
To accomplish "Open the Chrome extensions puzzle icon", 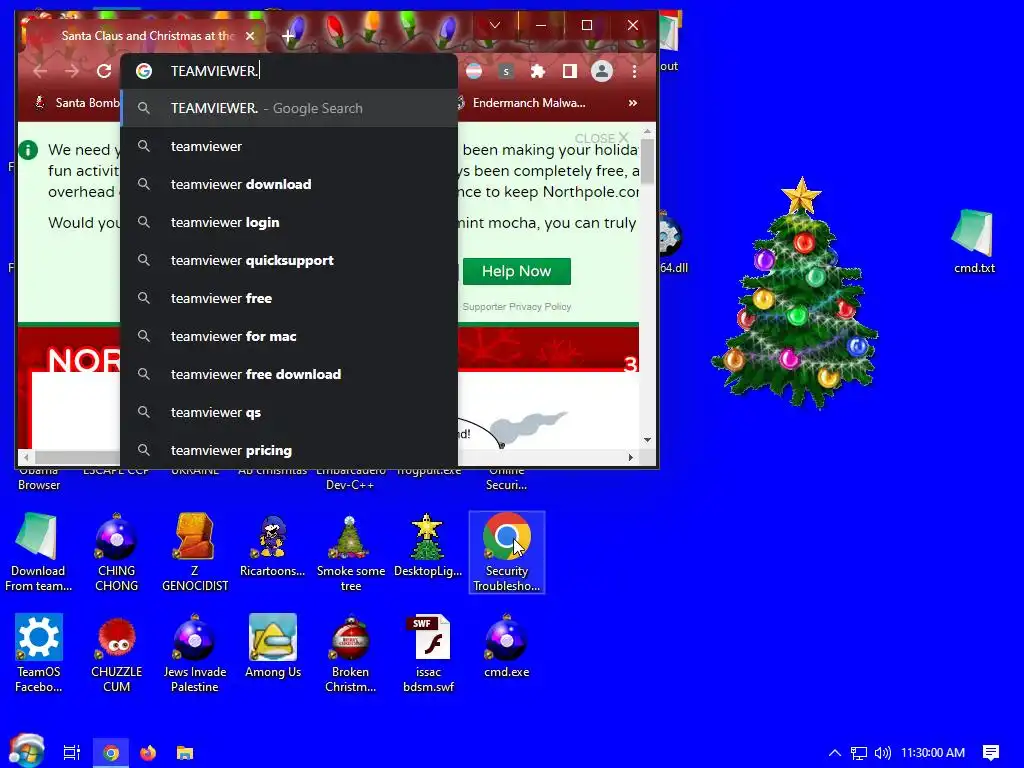I will 537,71.
